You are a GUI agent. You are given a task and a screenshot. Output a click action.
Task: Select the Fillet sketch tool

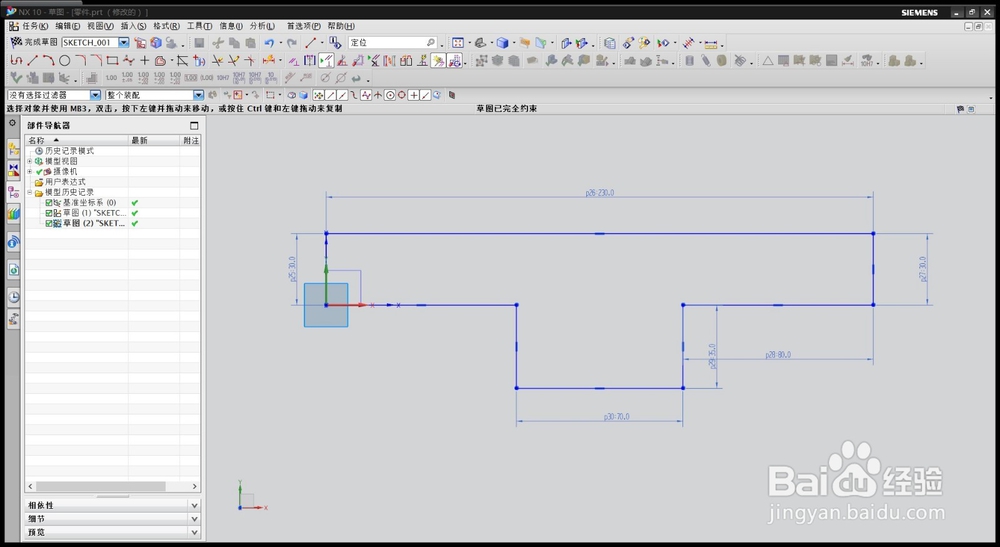click(x=80, y=61)
